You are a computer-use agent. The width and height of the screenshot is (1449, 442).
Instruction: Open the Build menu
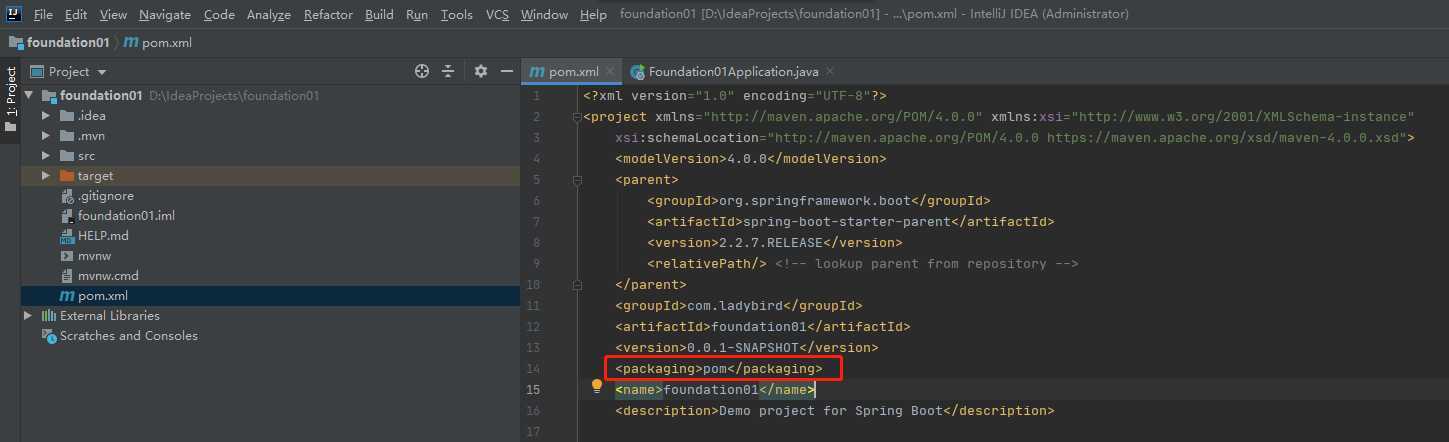pos(379,15)
